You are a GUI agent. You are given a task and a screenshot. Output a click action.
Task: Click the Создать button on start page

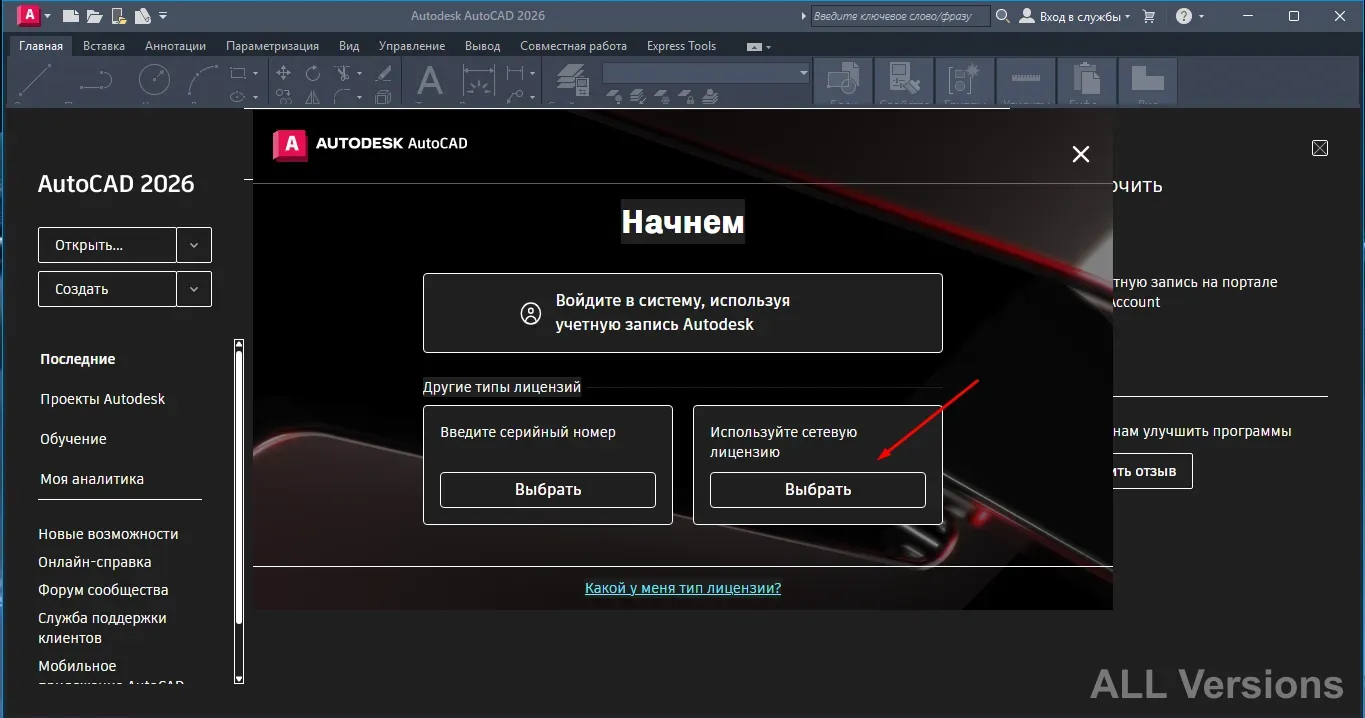click(107, 289)
